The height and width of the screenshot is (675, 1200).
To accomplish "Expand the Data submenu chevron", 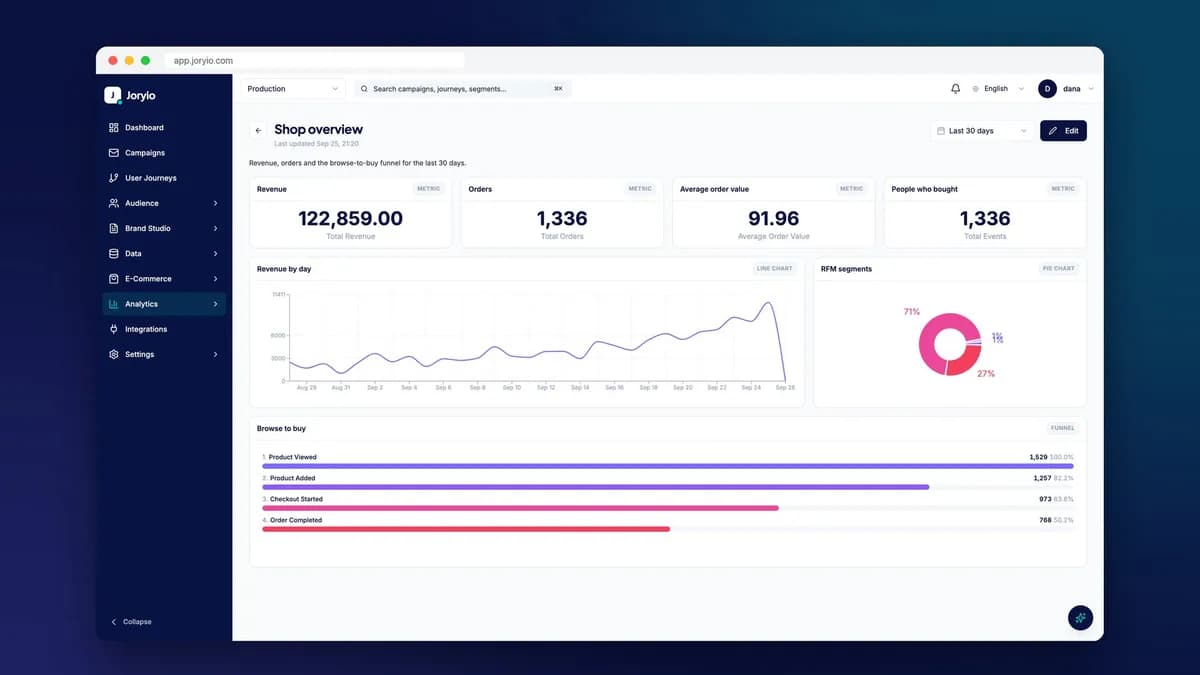I will tap(215, 254).
